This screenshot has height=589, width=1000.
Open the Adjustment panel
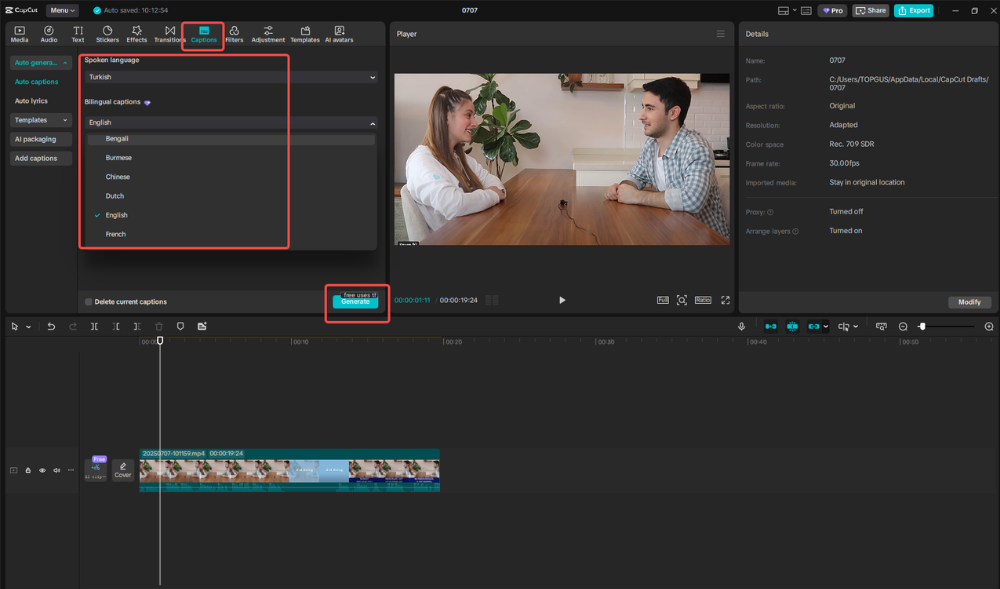click(268, 33)
